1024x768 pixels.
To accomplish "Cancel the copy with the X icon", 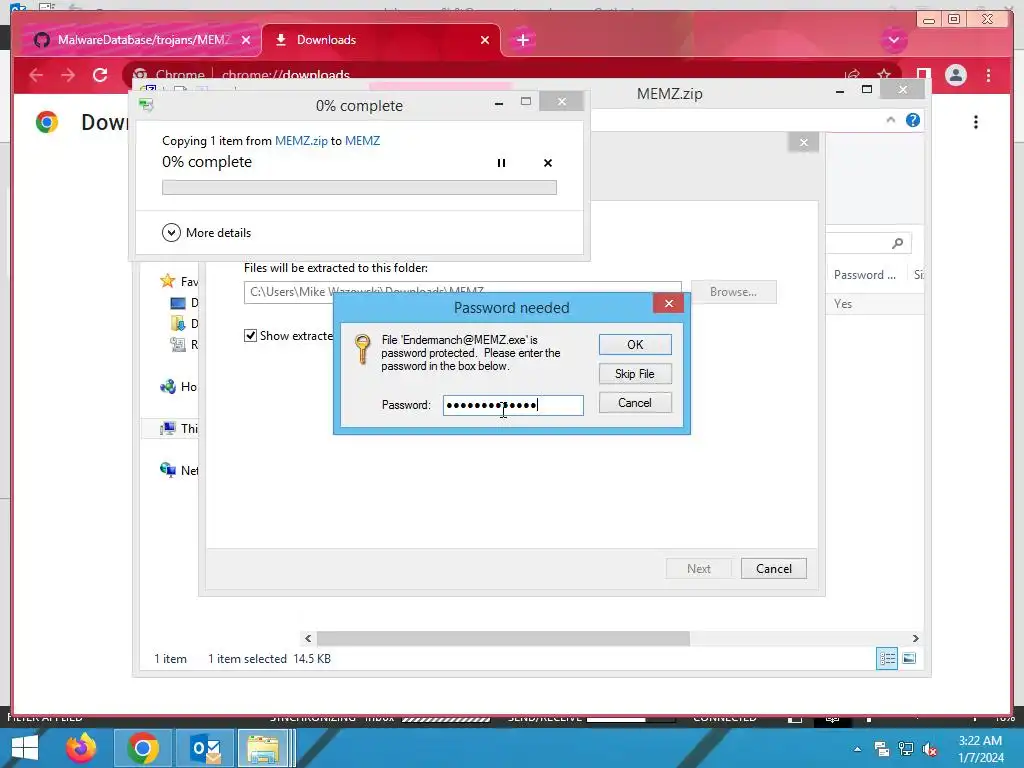I will coord(548,163).
